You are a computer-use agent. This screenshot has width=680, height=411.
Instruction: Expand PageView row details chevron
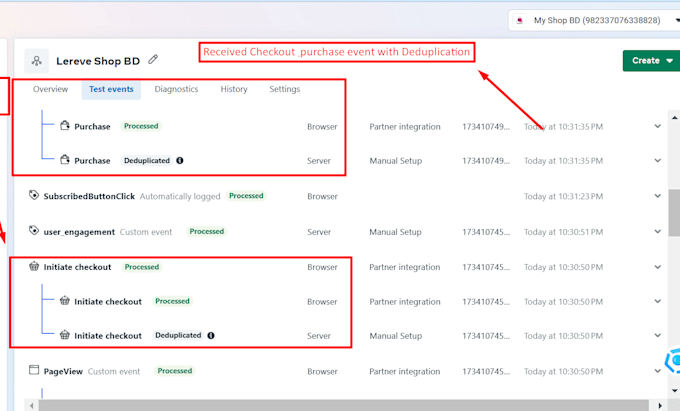click(657, 371)
